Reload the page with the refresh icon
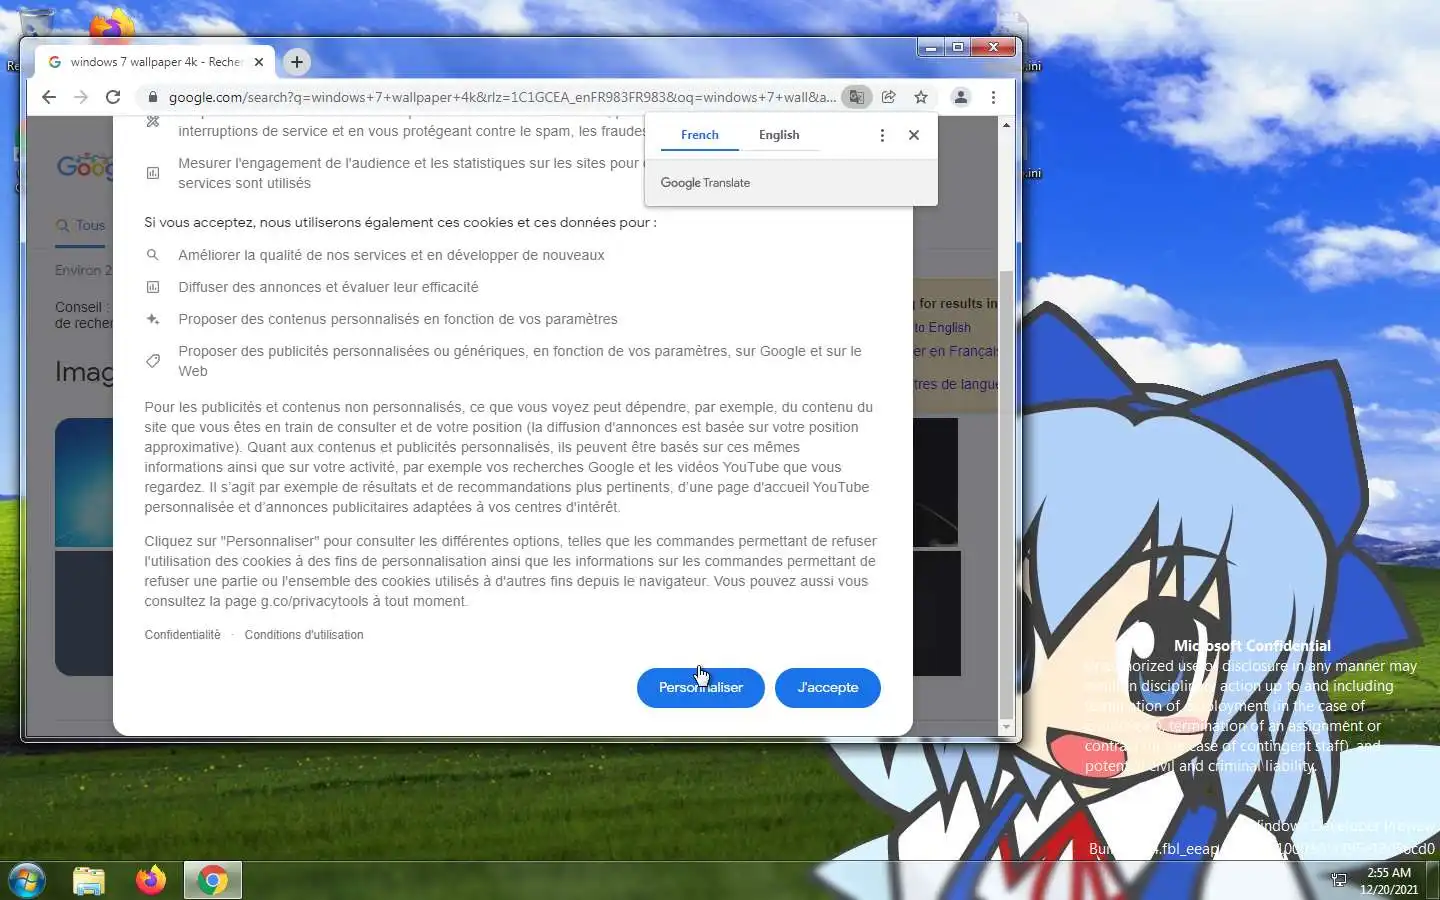The image size is (1440, 900). [x=113, y=97]
